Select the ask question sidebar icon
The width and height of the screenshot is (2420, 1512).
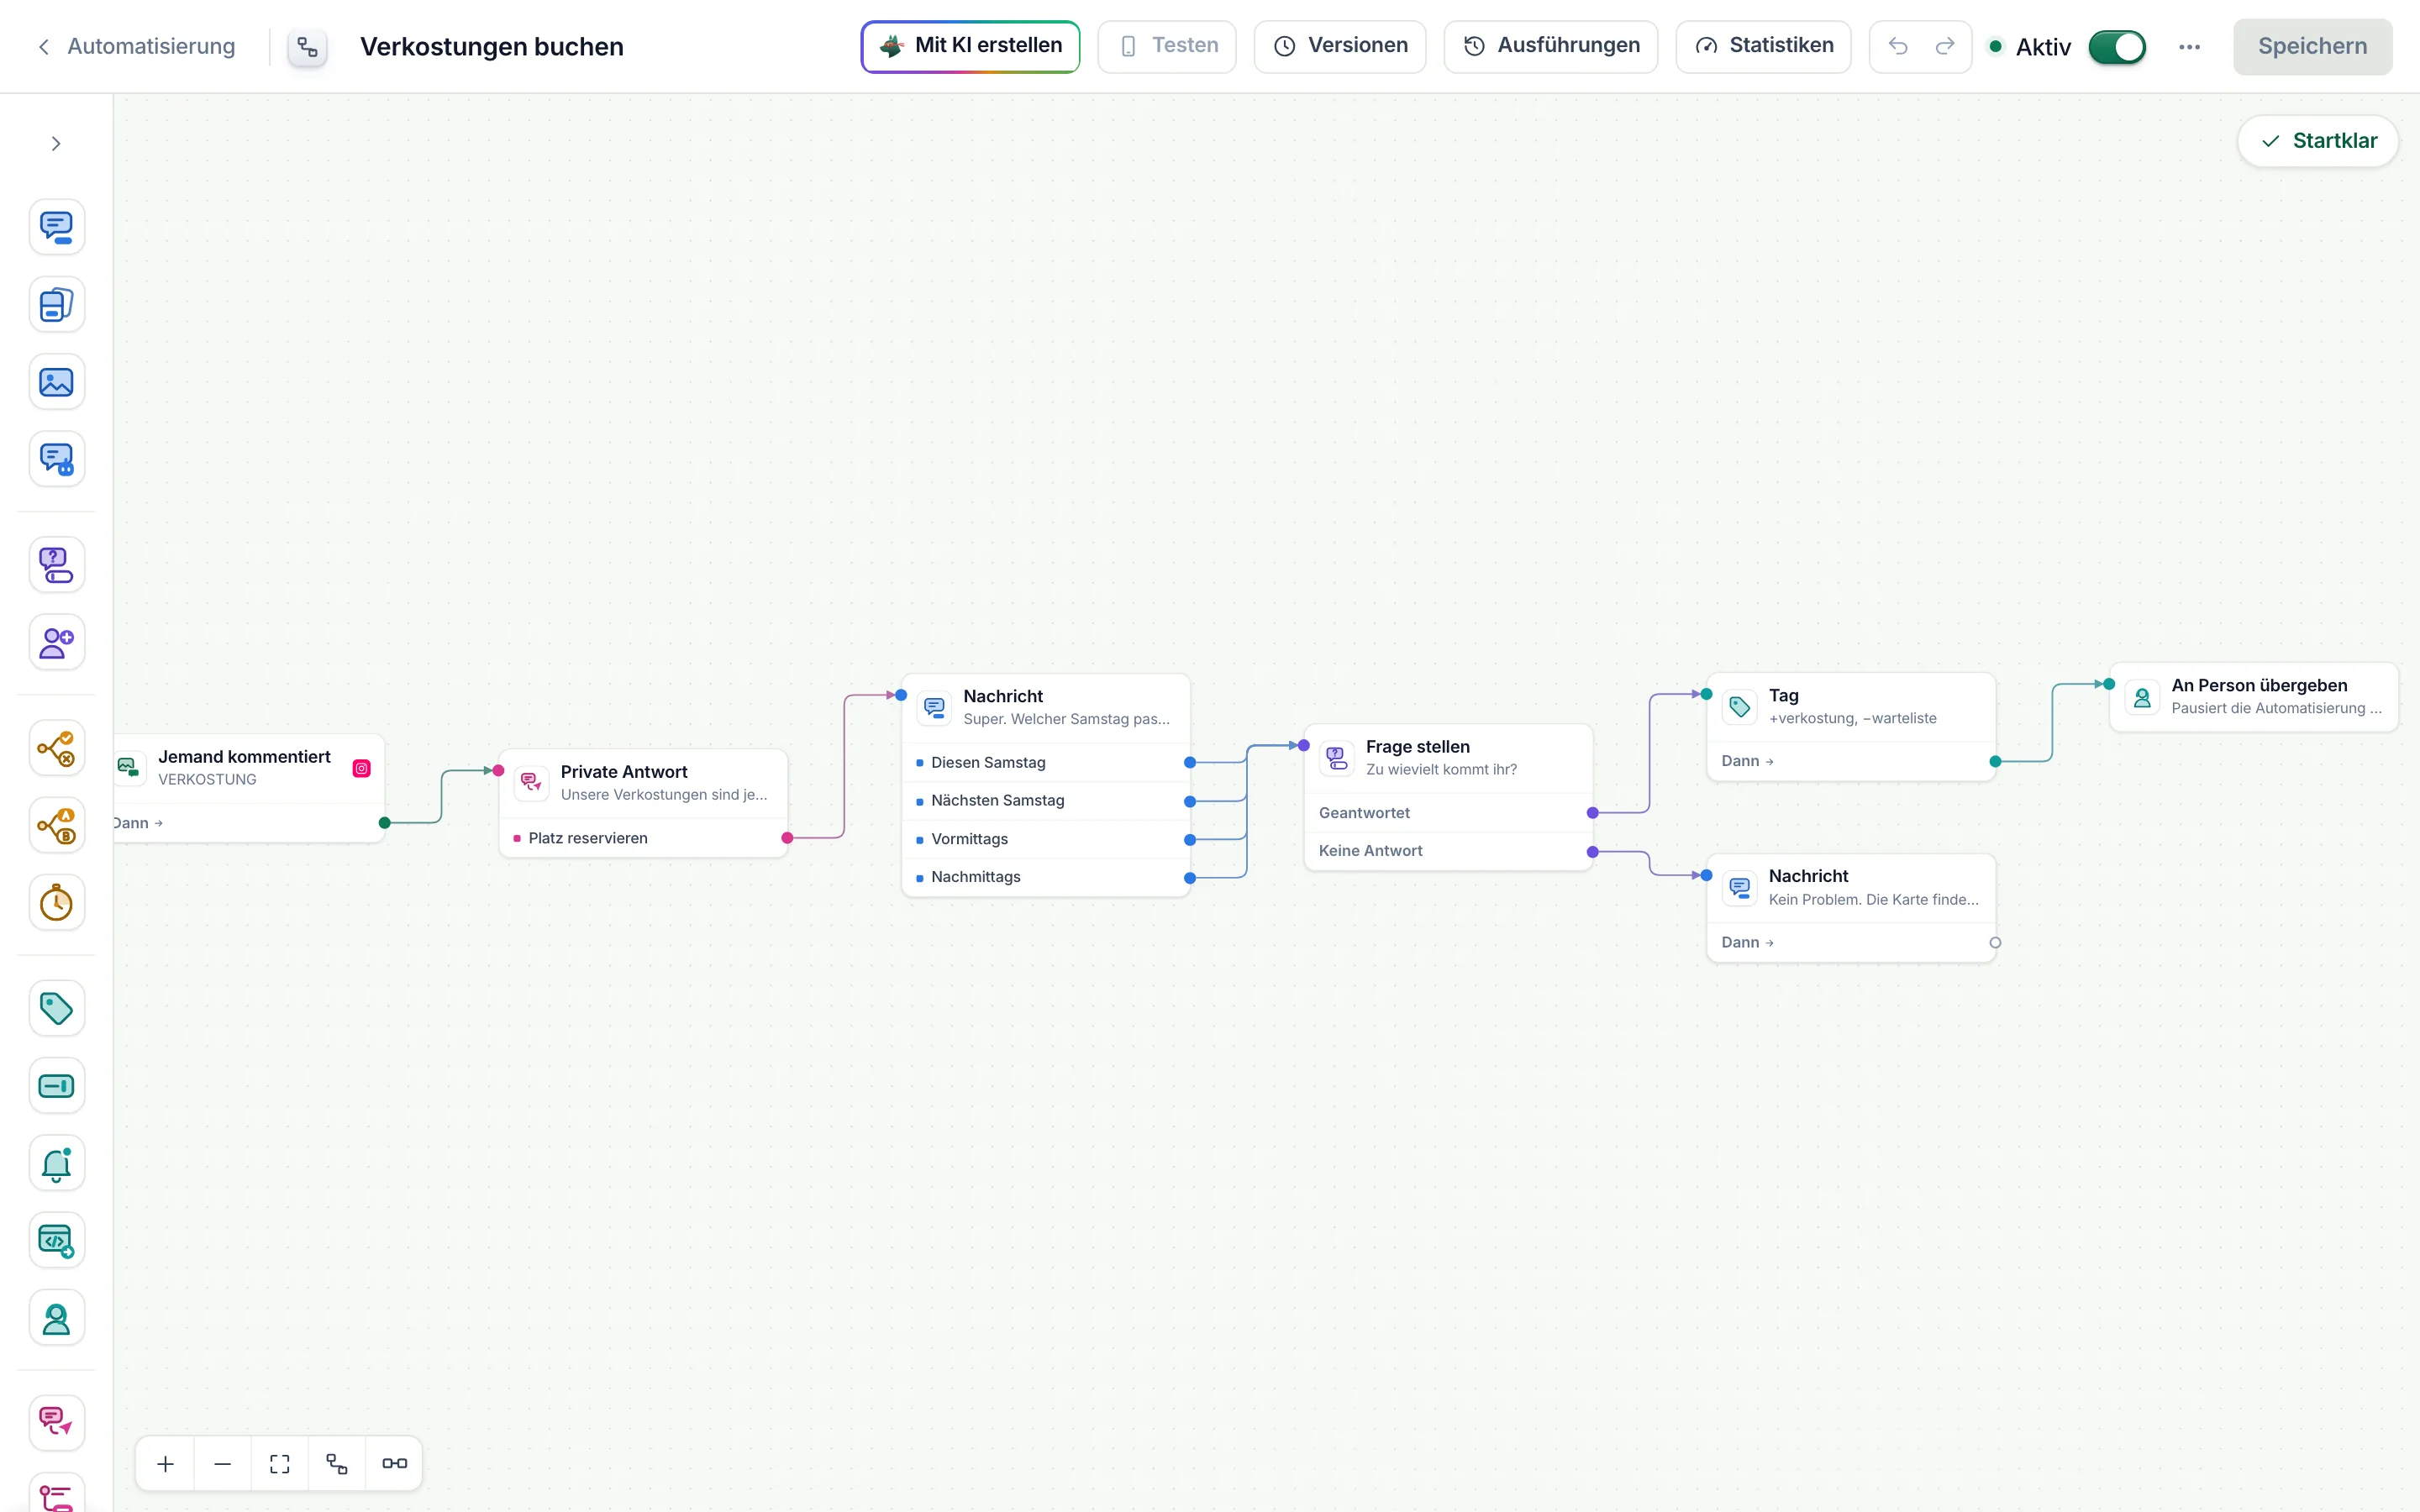point(57,565)
